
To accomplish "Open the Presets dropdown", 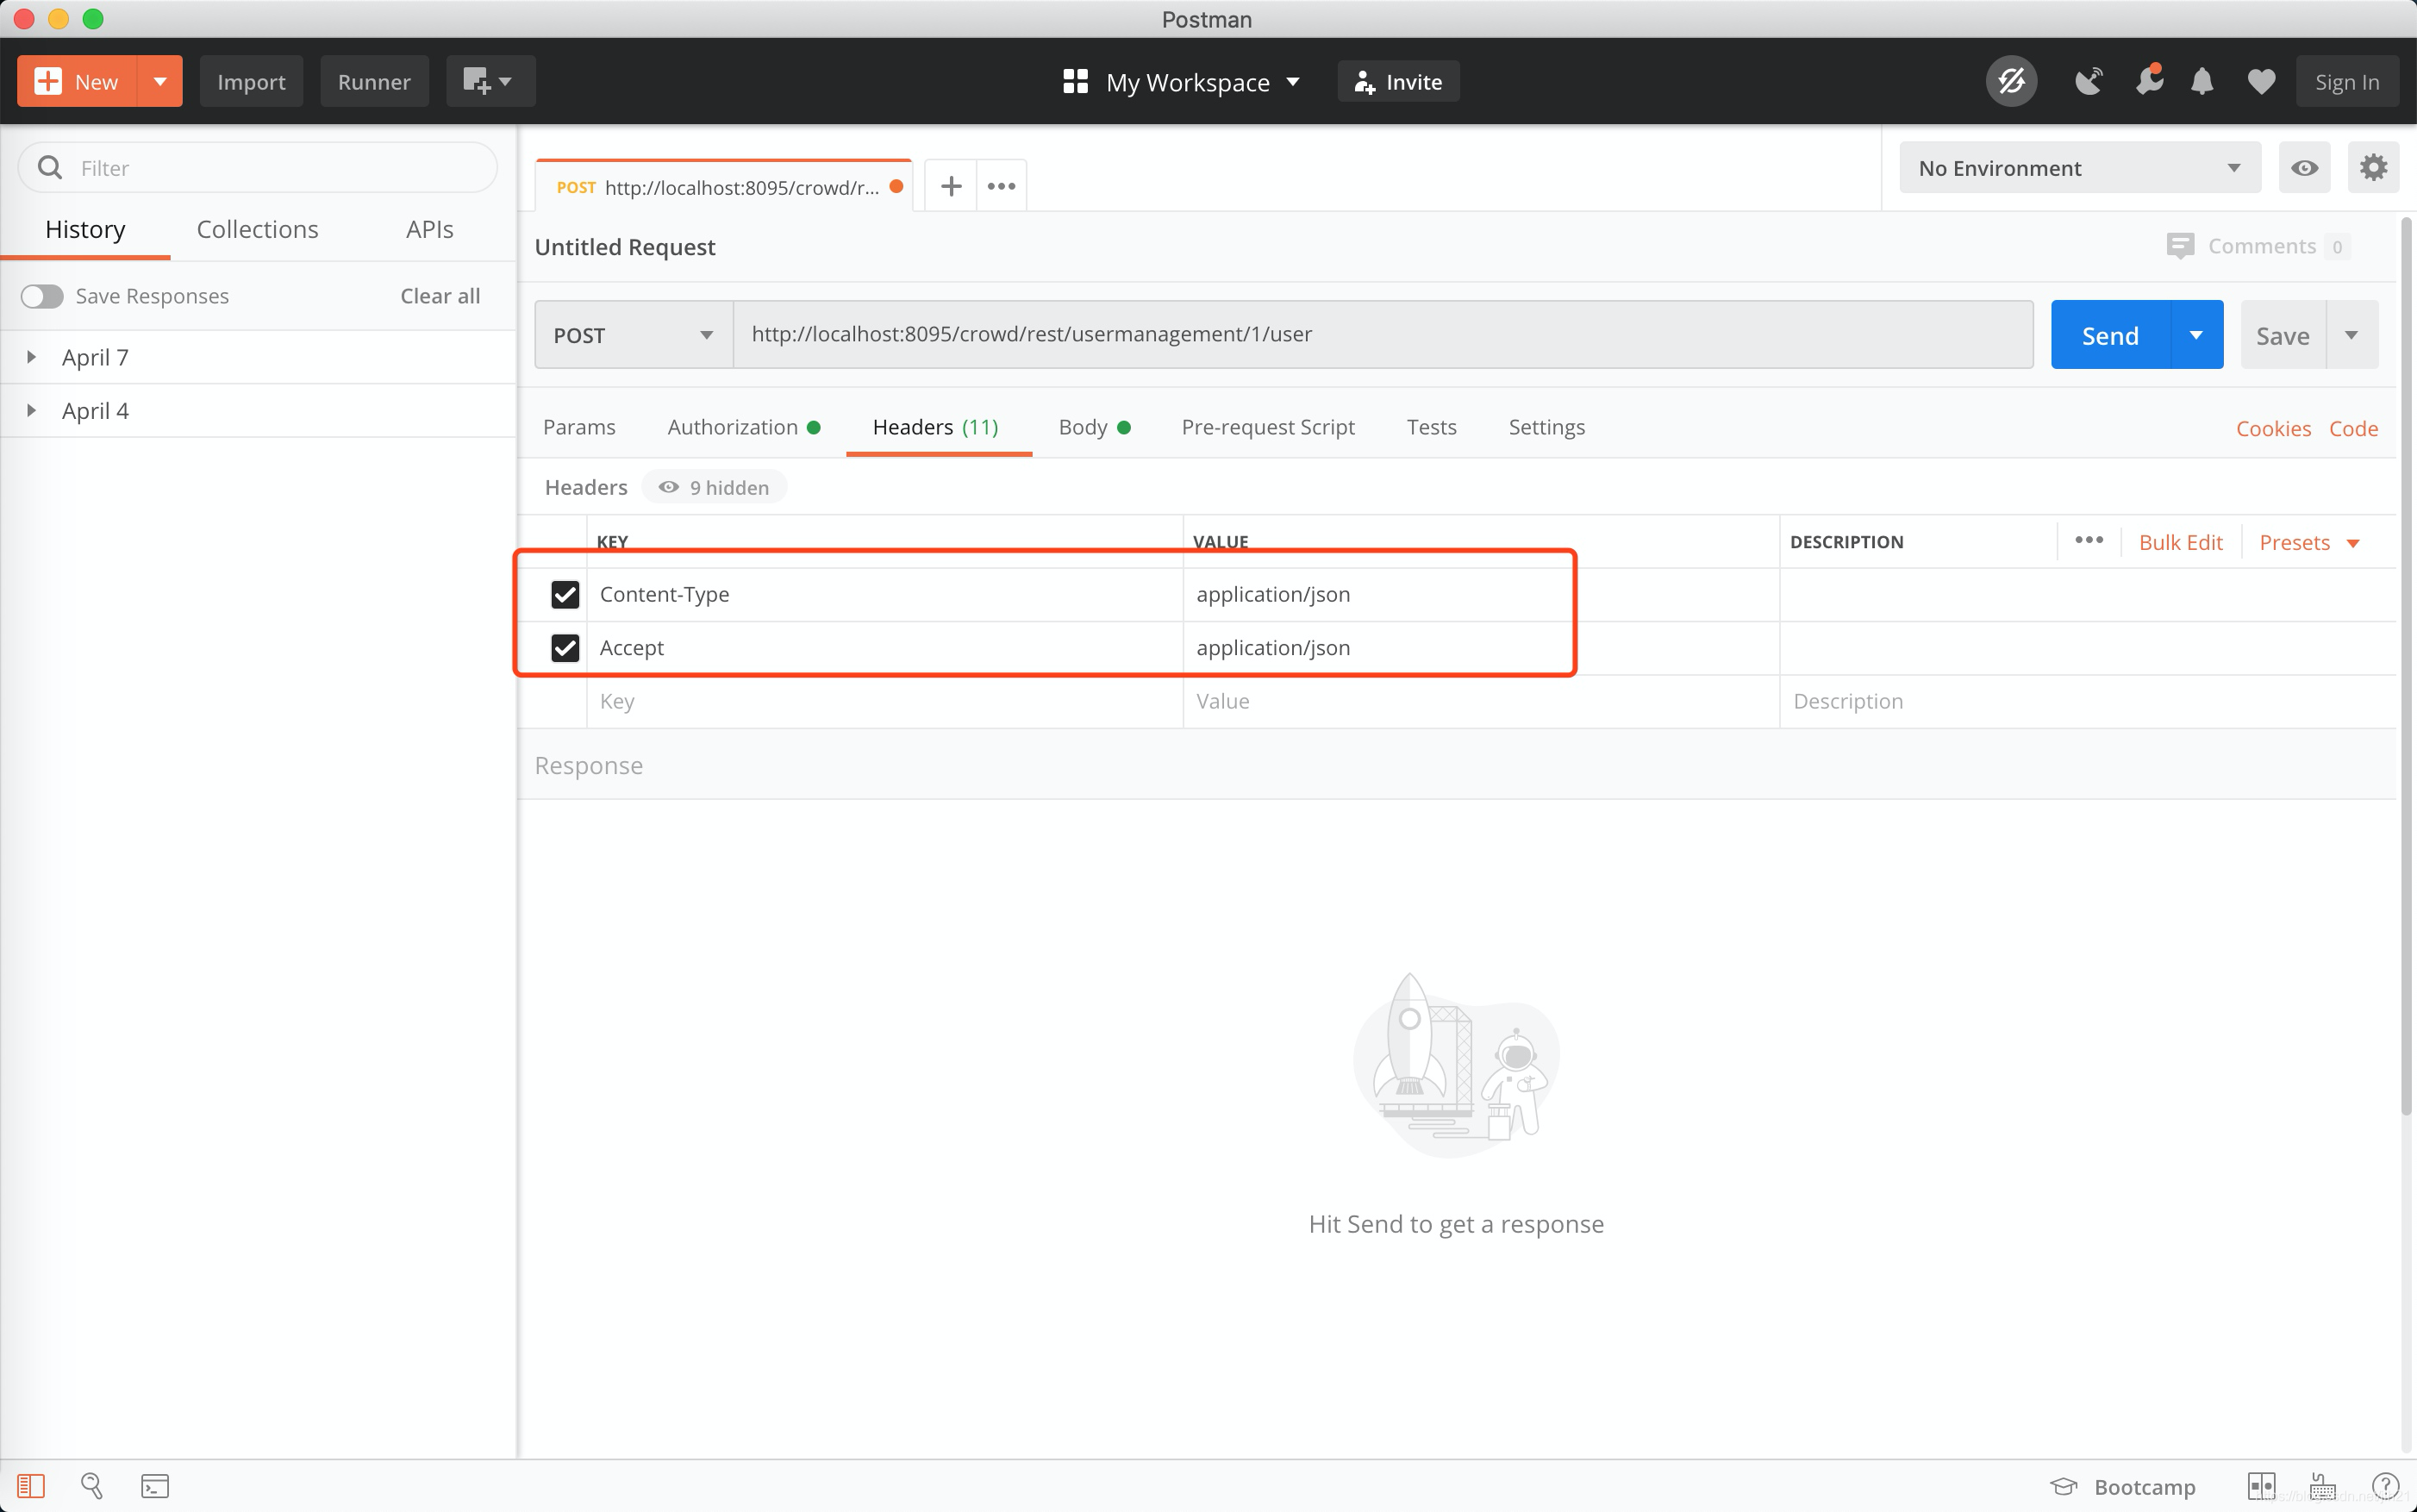I will click(x=2309, y=542).
